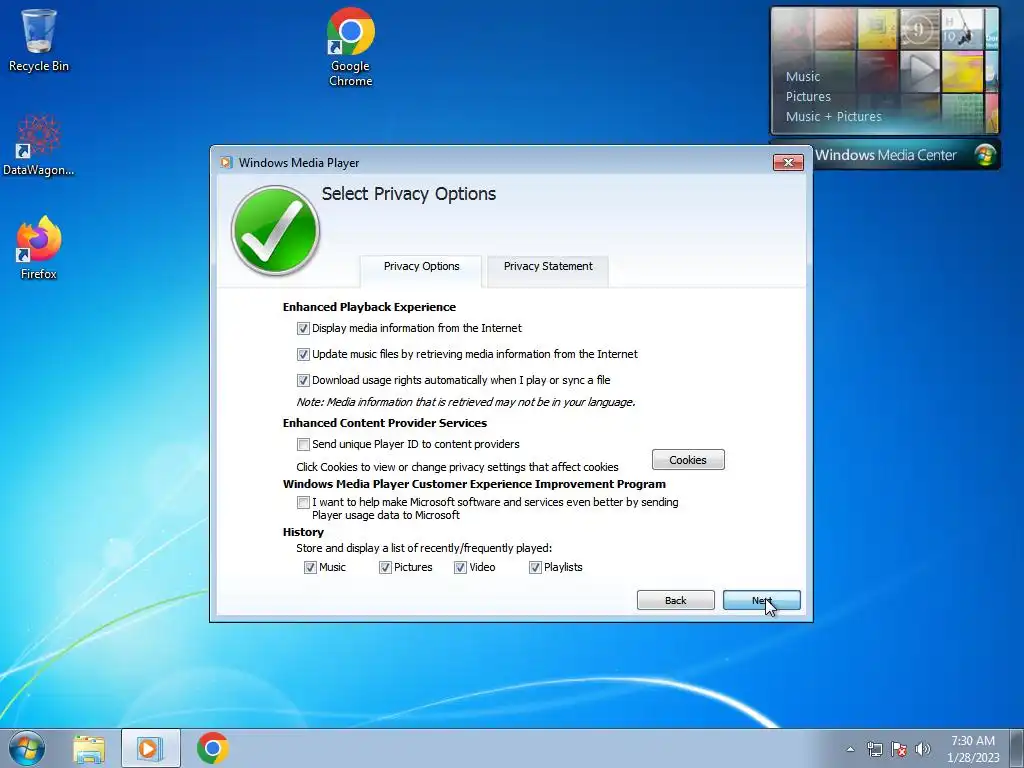1024x768 pixels.
Task: Uncheck the Playlists history checkbox
Action: (535, 568)
